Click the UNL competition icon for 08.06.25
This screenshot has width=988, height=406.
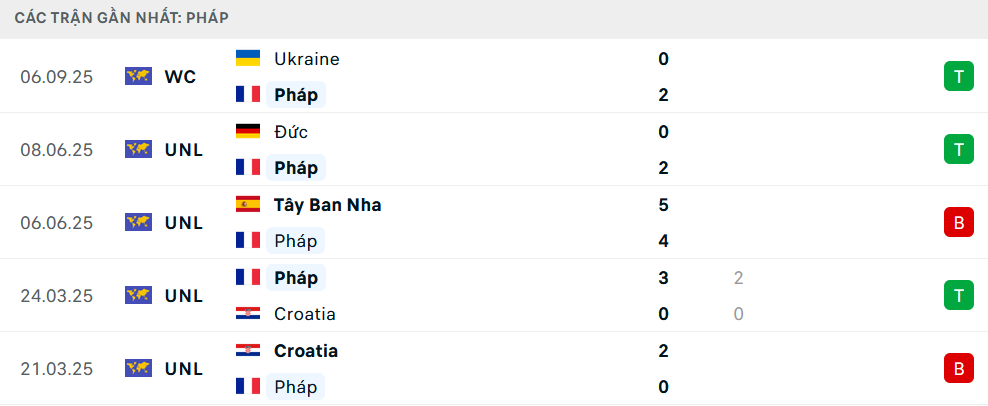[x=138, y=149]
